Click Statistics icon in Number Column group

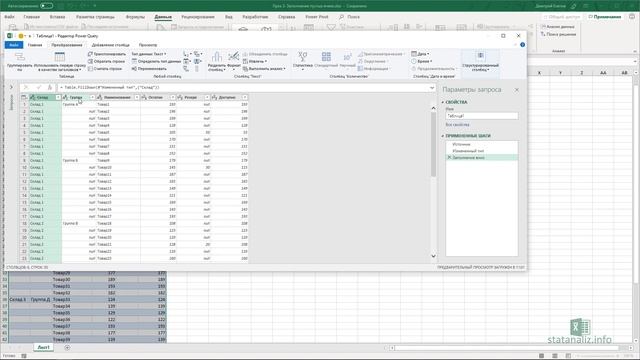[x=302, y=56]
